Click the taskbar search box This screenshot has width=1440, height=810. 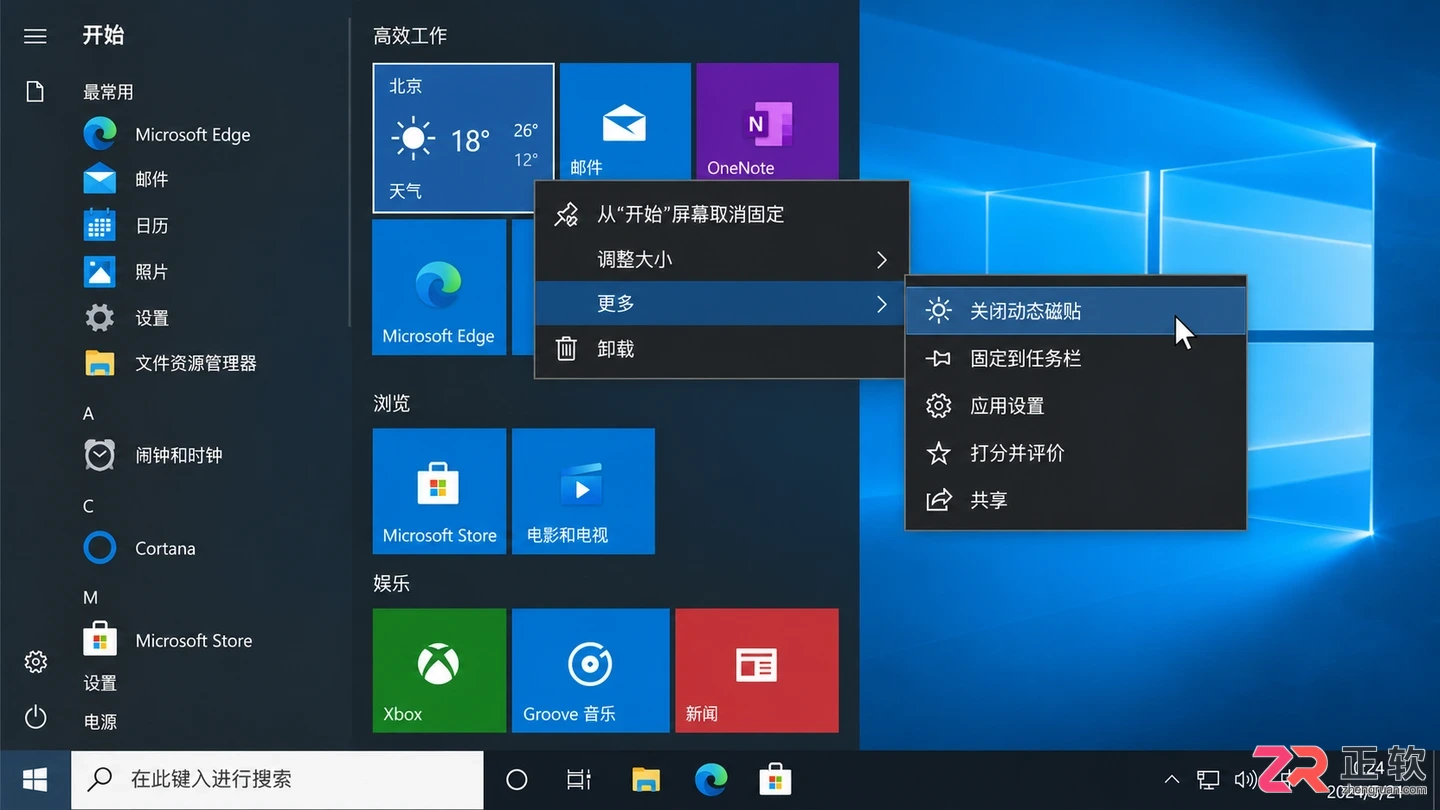(x=278, y=779)
